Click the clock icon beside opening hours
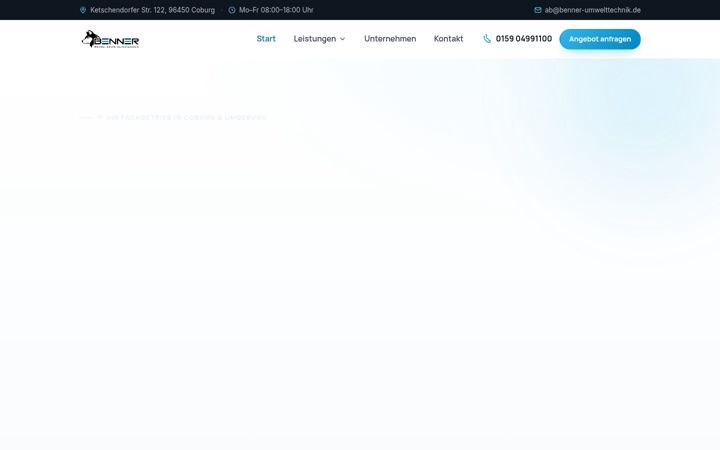 (x=232, y=10)
